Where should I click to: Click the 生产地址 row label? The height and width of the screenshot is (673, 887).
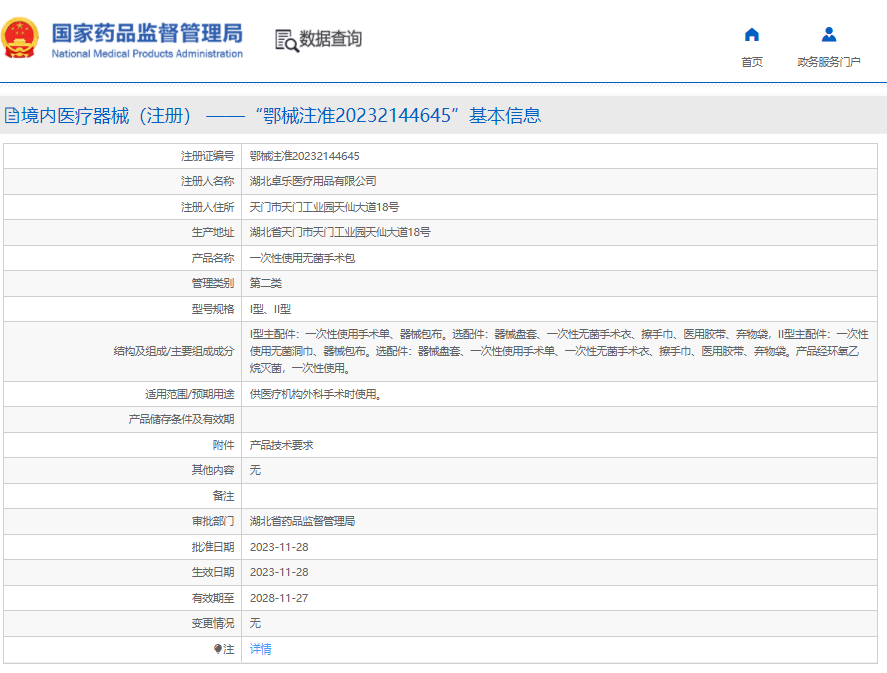pyautogui.click(x=213, y=232)
